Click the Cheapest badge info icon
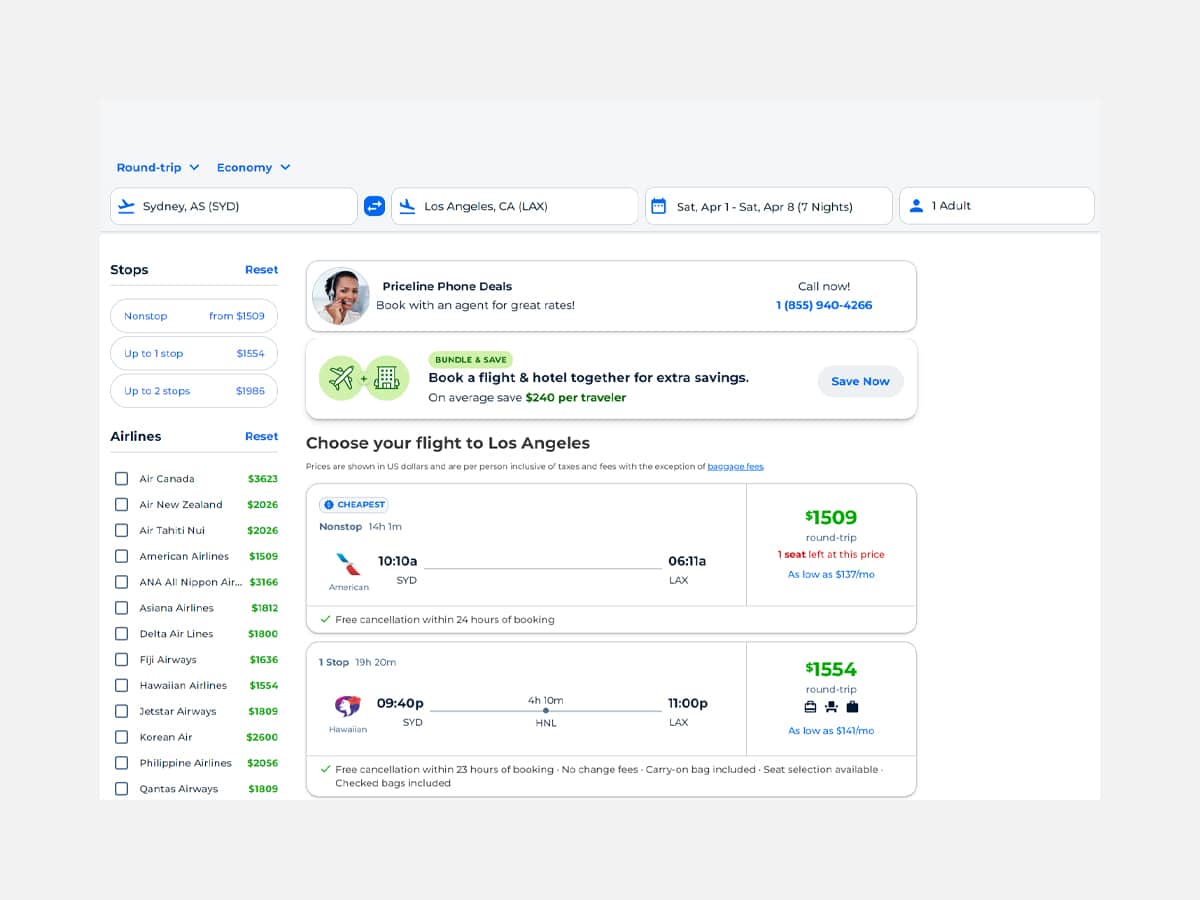 (x=328, y=505)
